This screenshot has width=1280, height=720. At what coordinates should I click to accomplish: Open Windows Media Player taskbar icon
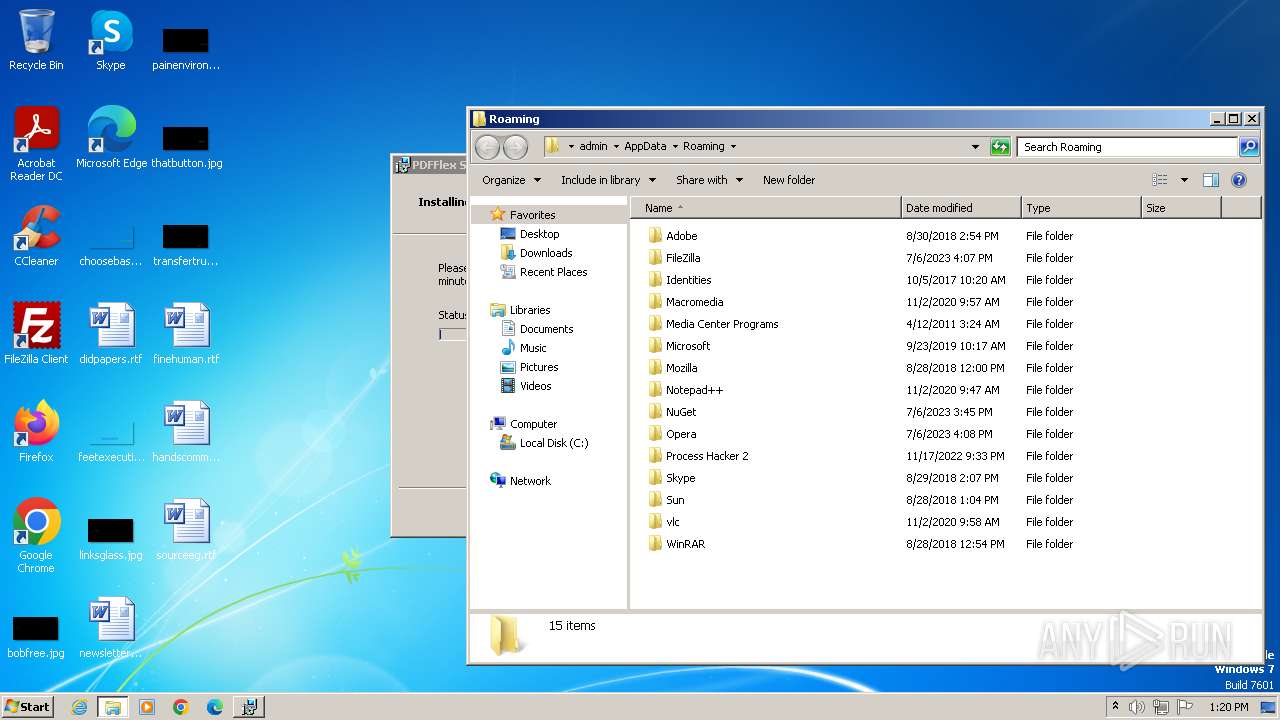coord(147,707)
